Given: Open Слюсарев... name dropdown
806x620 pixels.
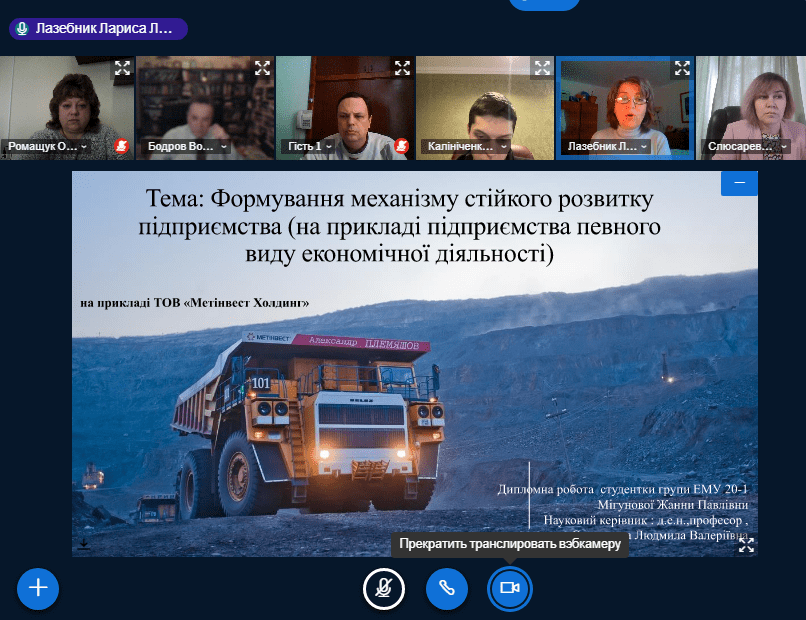Looking at the screenshot, I should tap(747, 147).
